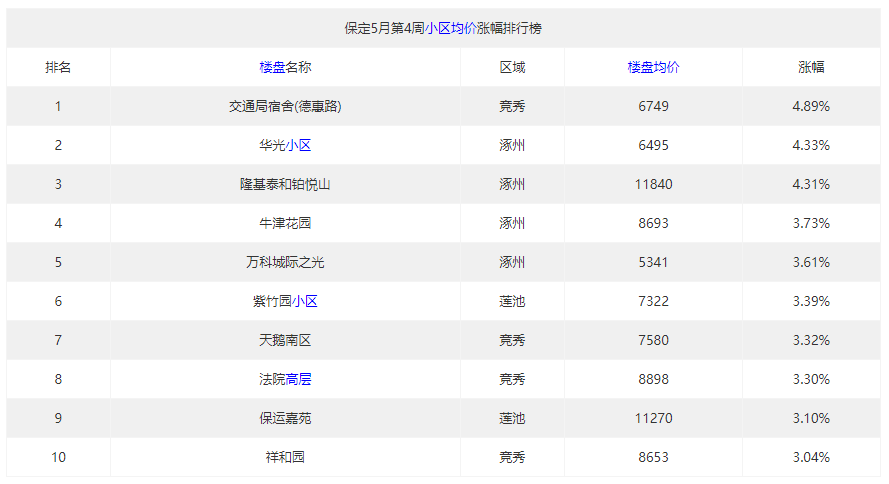Click the 楼盘名称 column header link
This screenshot has width=889, height=484.
point(285,67)
